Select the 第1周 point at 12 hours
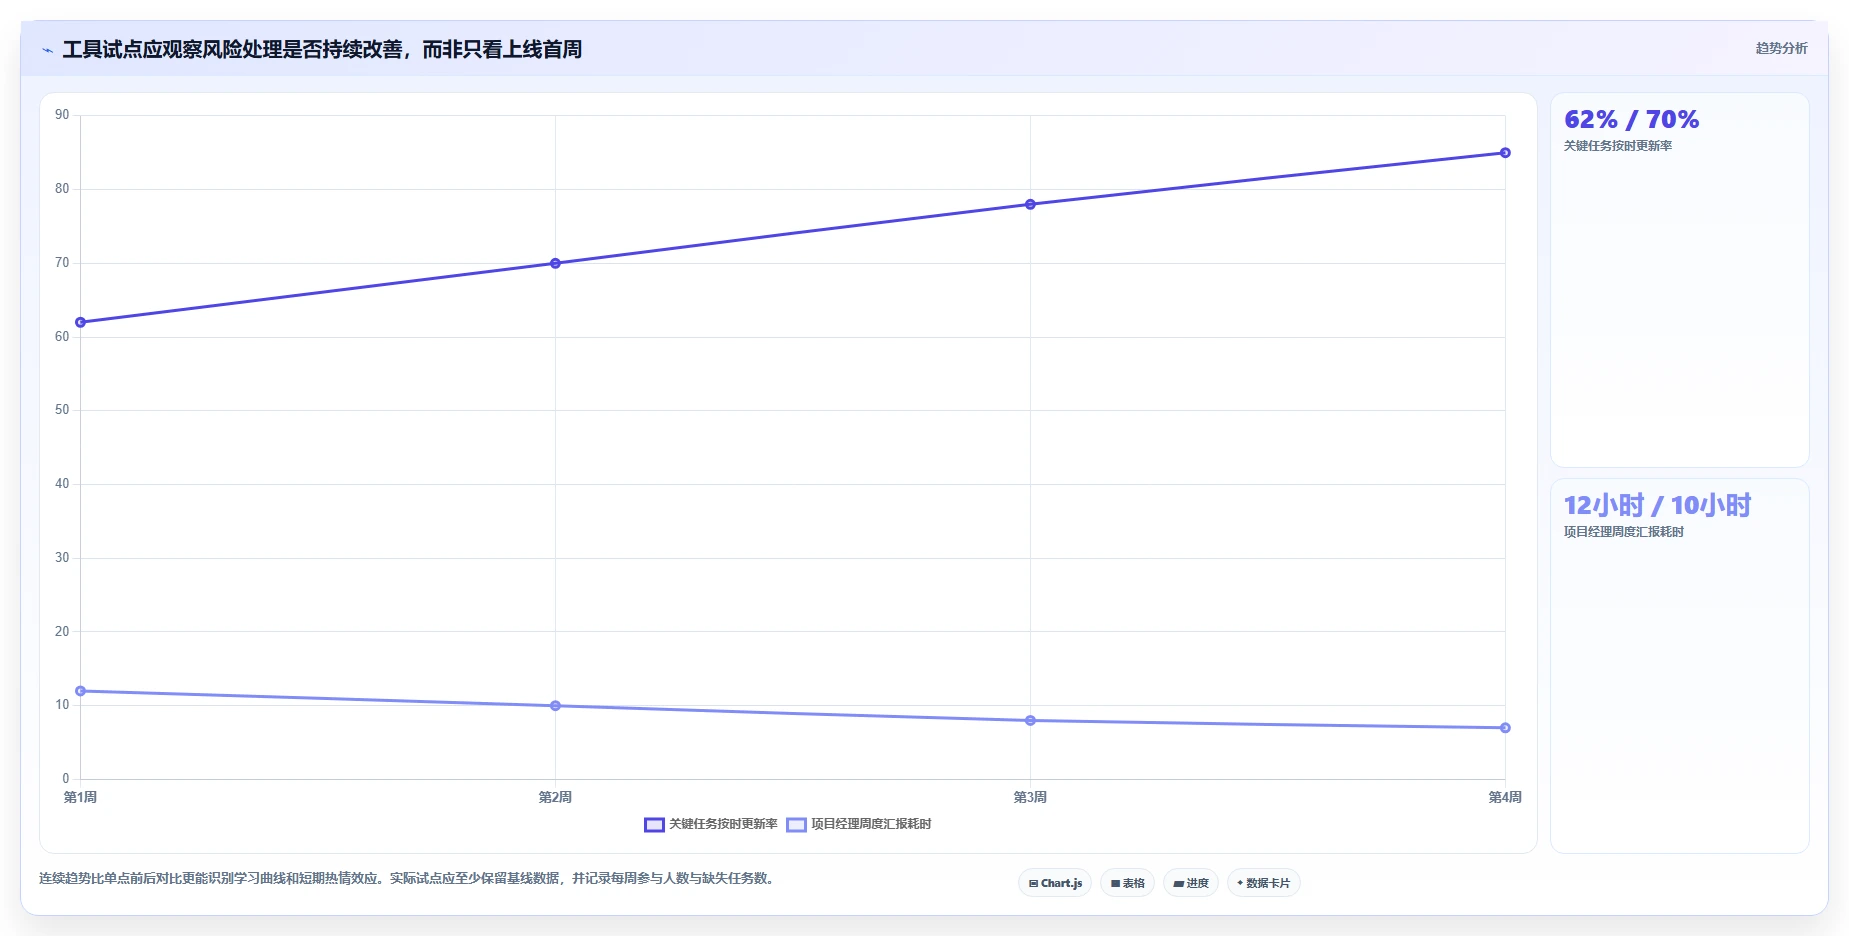This screenshot has height=936, width=1849. 80,691
